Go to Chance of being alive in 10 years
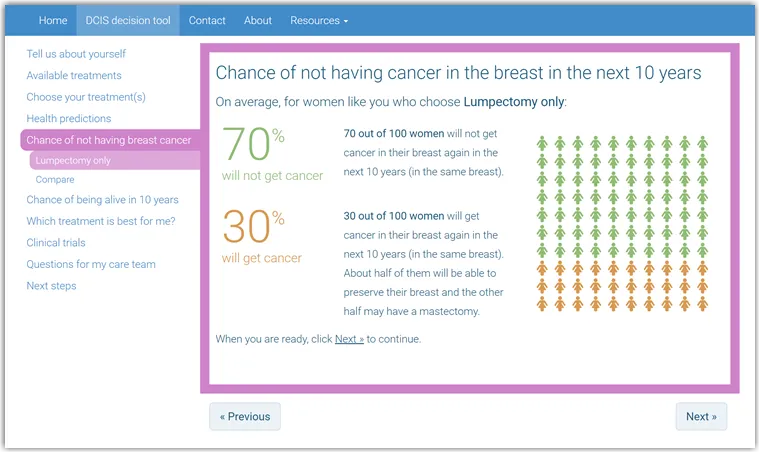The height and width of the screenshot is (453, 760). point(102,200)
